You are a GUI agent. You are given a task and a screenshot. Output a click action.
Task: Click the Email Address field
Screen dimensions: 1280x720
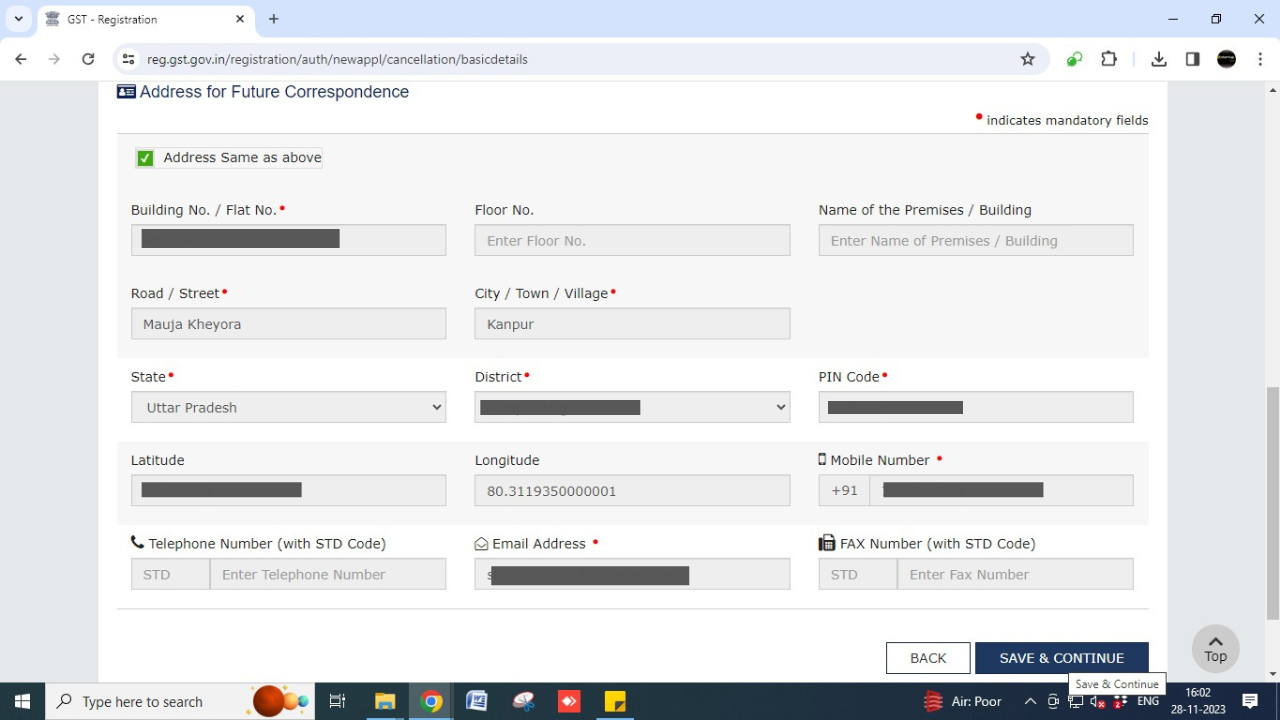coord(632,574)
